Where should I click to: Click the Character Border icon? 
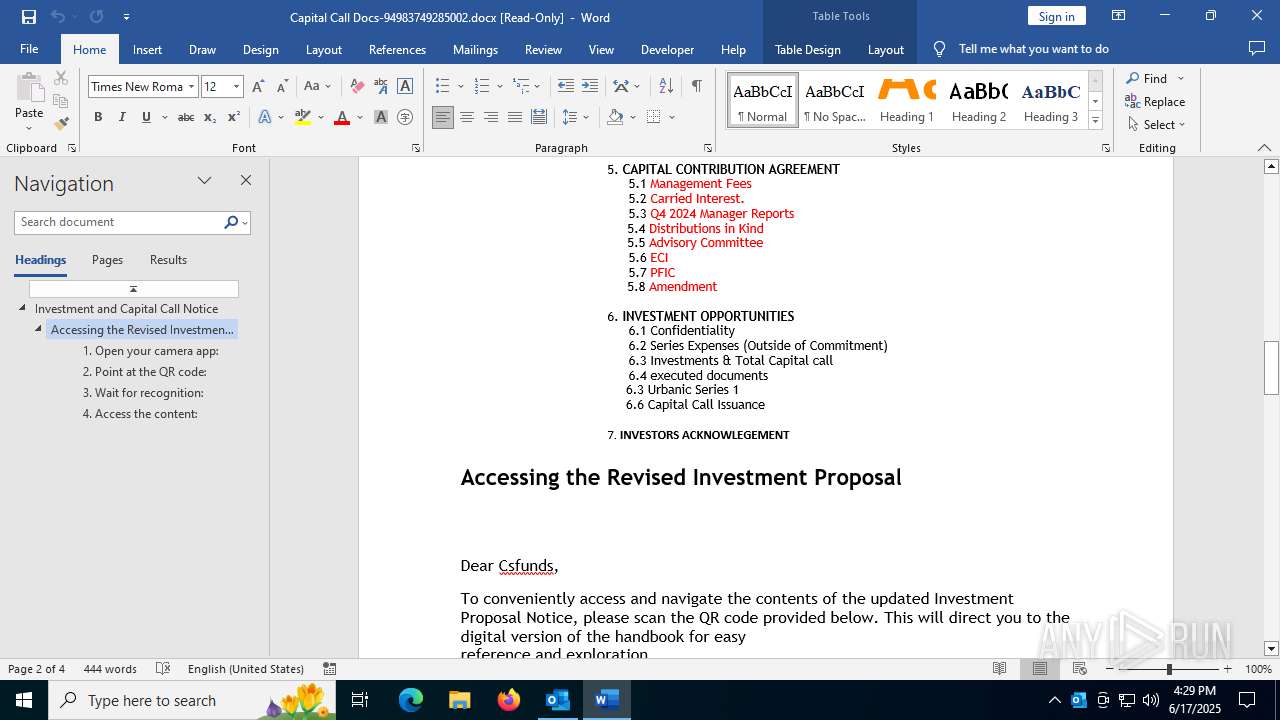point(405,87)
